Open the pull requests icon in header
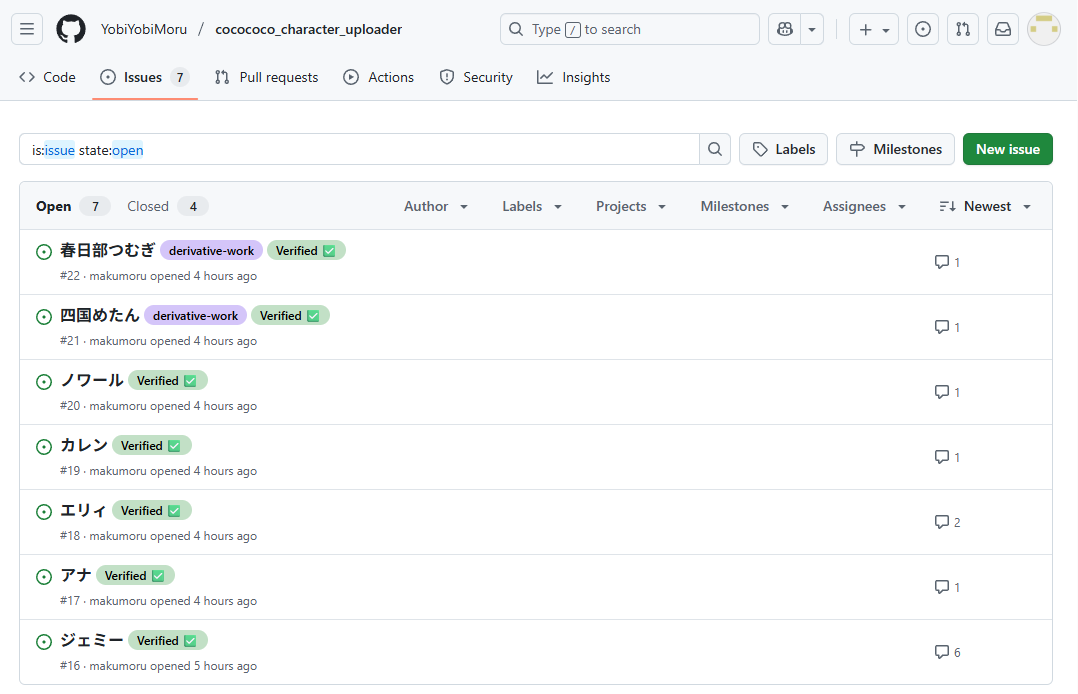1078x694 pixels. pos(962,29)
